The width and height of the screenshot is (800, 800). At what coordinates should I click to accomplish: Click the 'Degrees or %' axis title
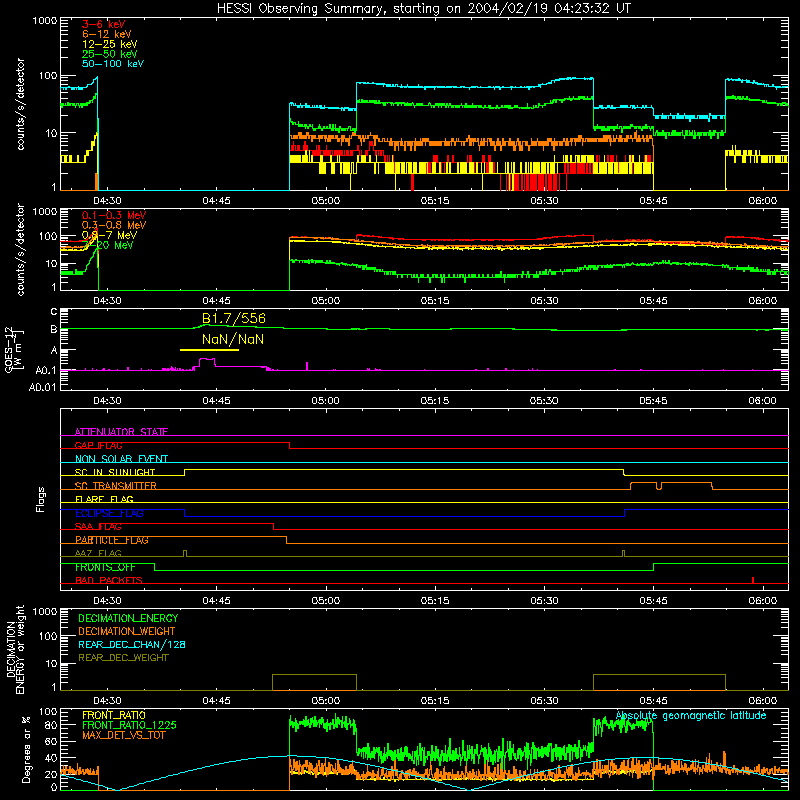click(26, 749)
